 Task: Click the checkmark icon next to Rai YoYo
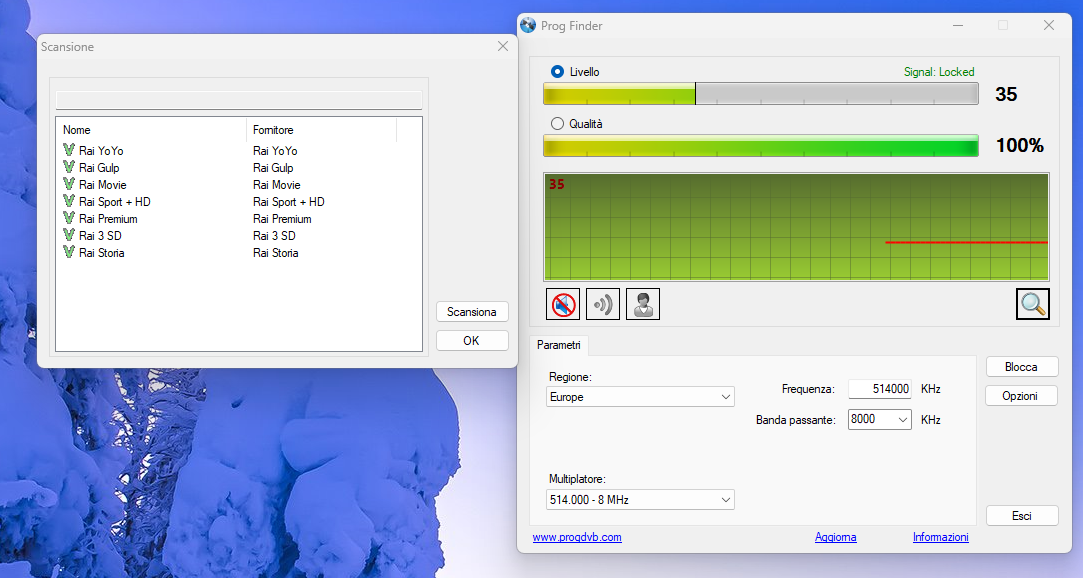68,150
